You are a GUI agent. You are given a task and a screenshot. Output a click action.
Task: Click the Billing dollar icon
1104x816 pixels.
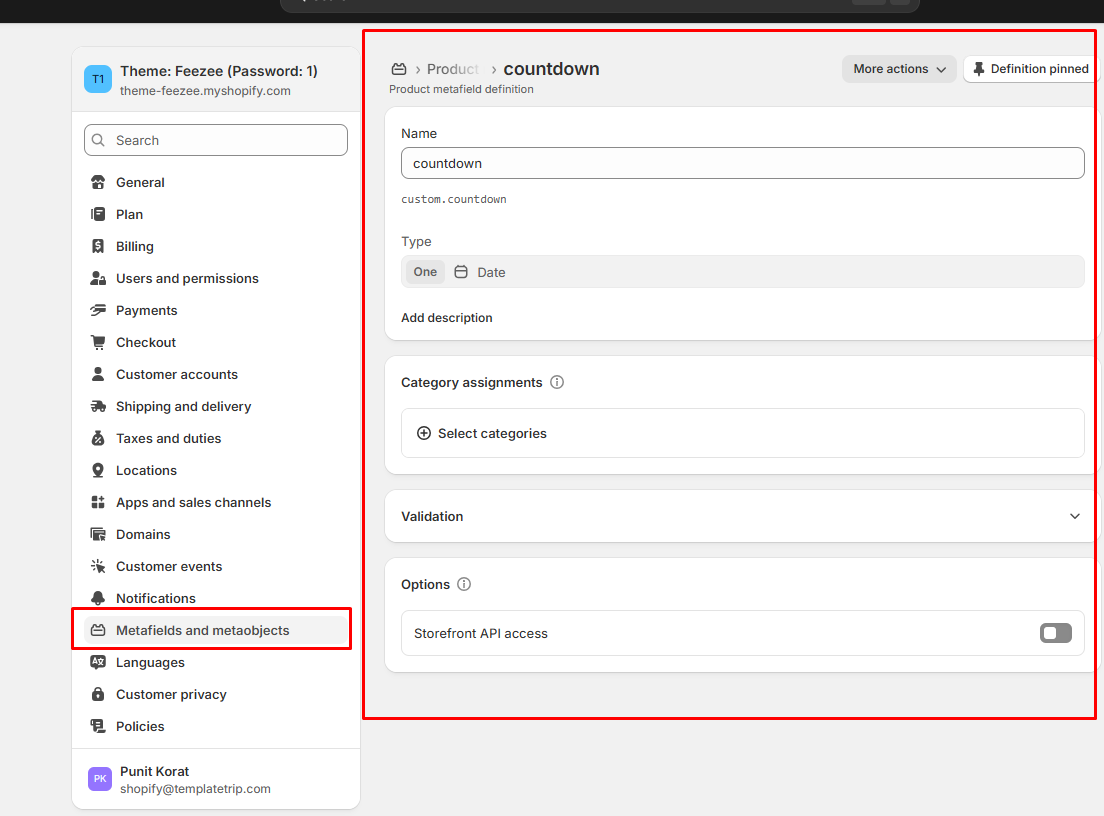pos(98,246)
